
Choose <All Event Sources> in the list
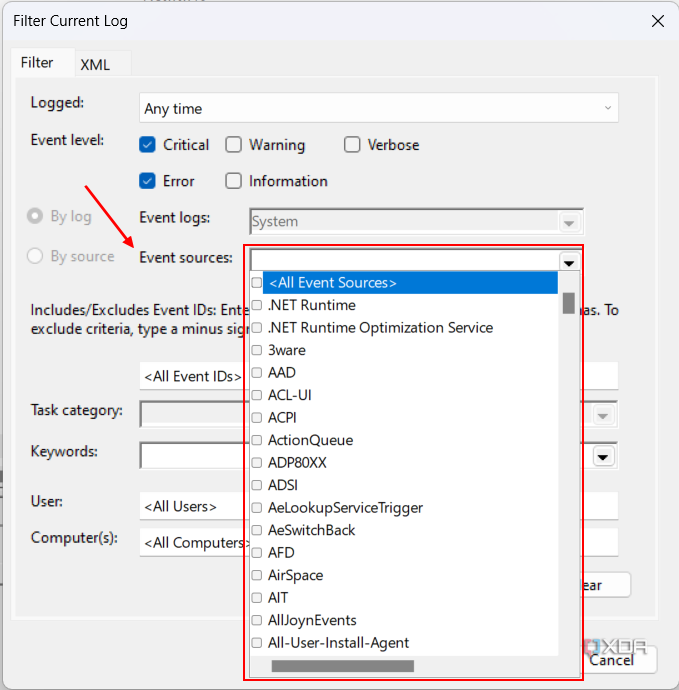333,283
